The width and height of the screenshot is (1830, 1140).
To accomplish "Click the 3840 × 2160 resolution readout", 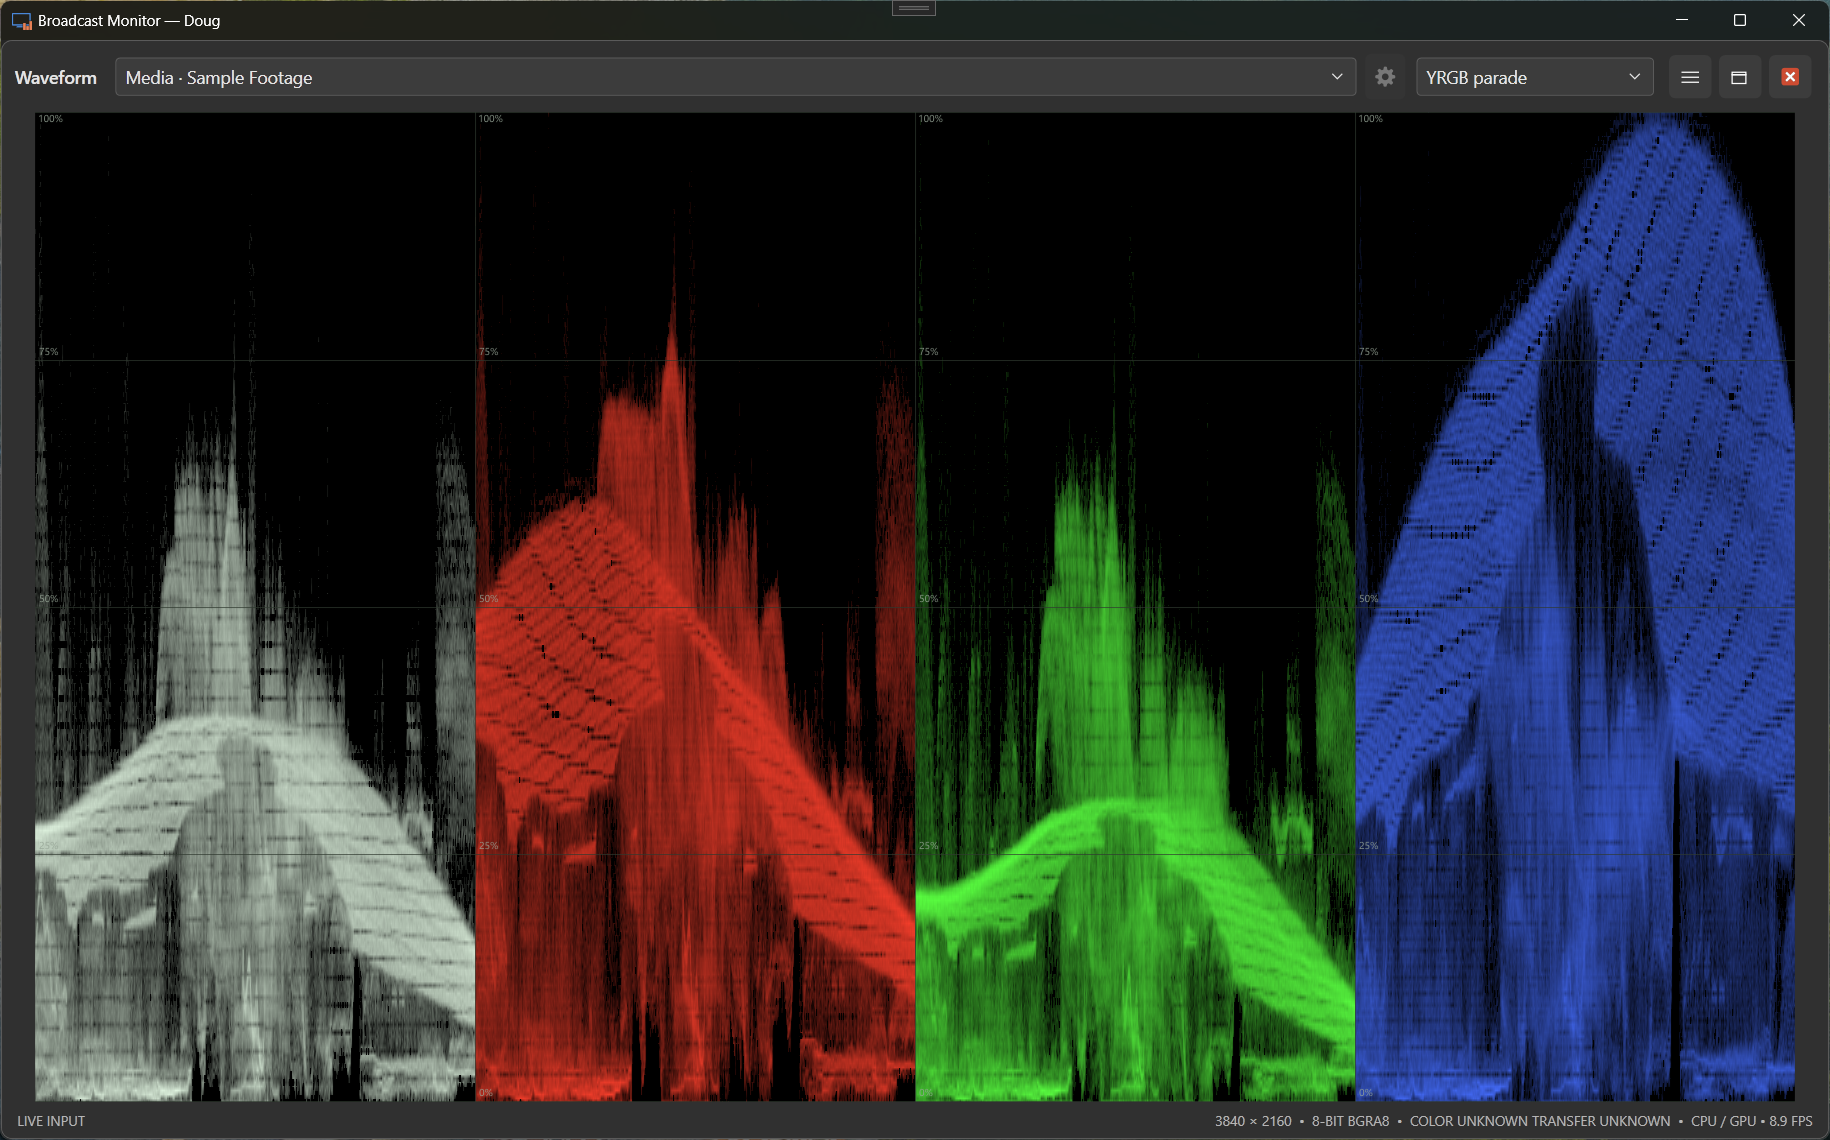I will [x=1253, y=1121].
